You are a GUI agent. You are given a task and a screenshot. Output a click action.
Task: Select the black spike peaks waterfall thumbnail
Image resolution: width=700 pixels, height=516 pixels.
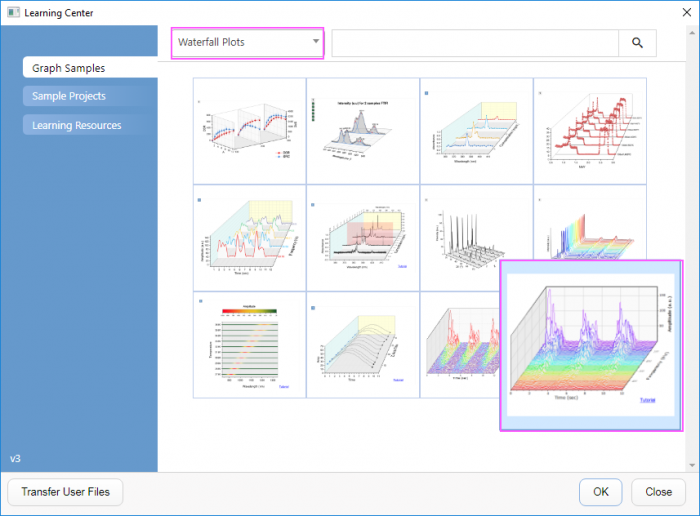(476, 238)
